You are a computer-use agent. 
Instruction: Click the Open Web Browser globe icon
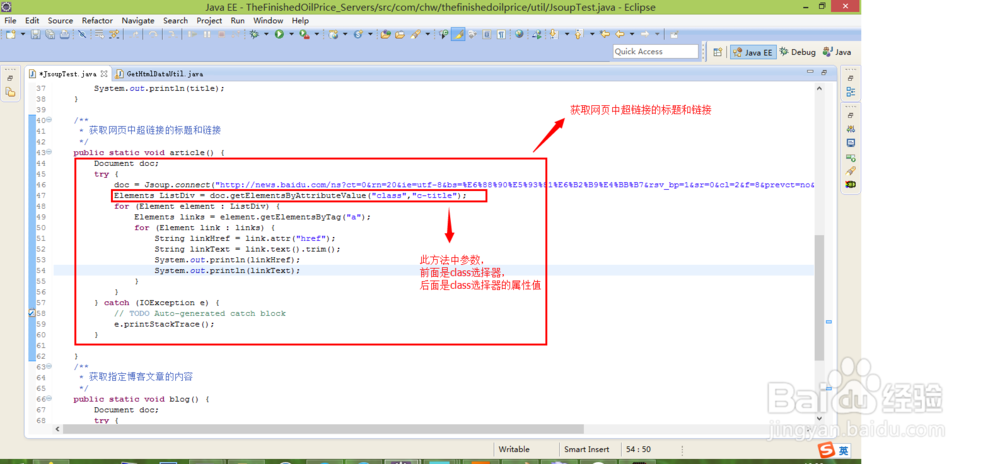tap(519, 34)
